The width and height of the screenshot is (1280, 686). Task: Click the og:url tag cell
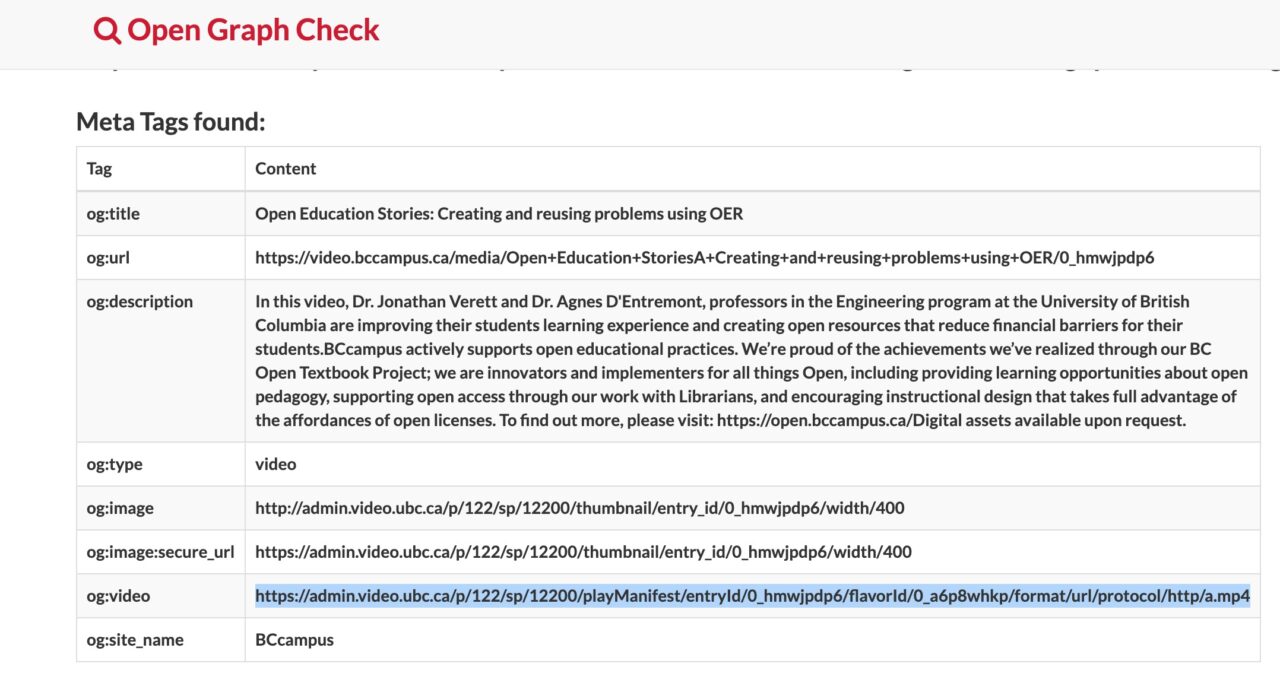(161, 257)
